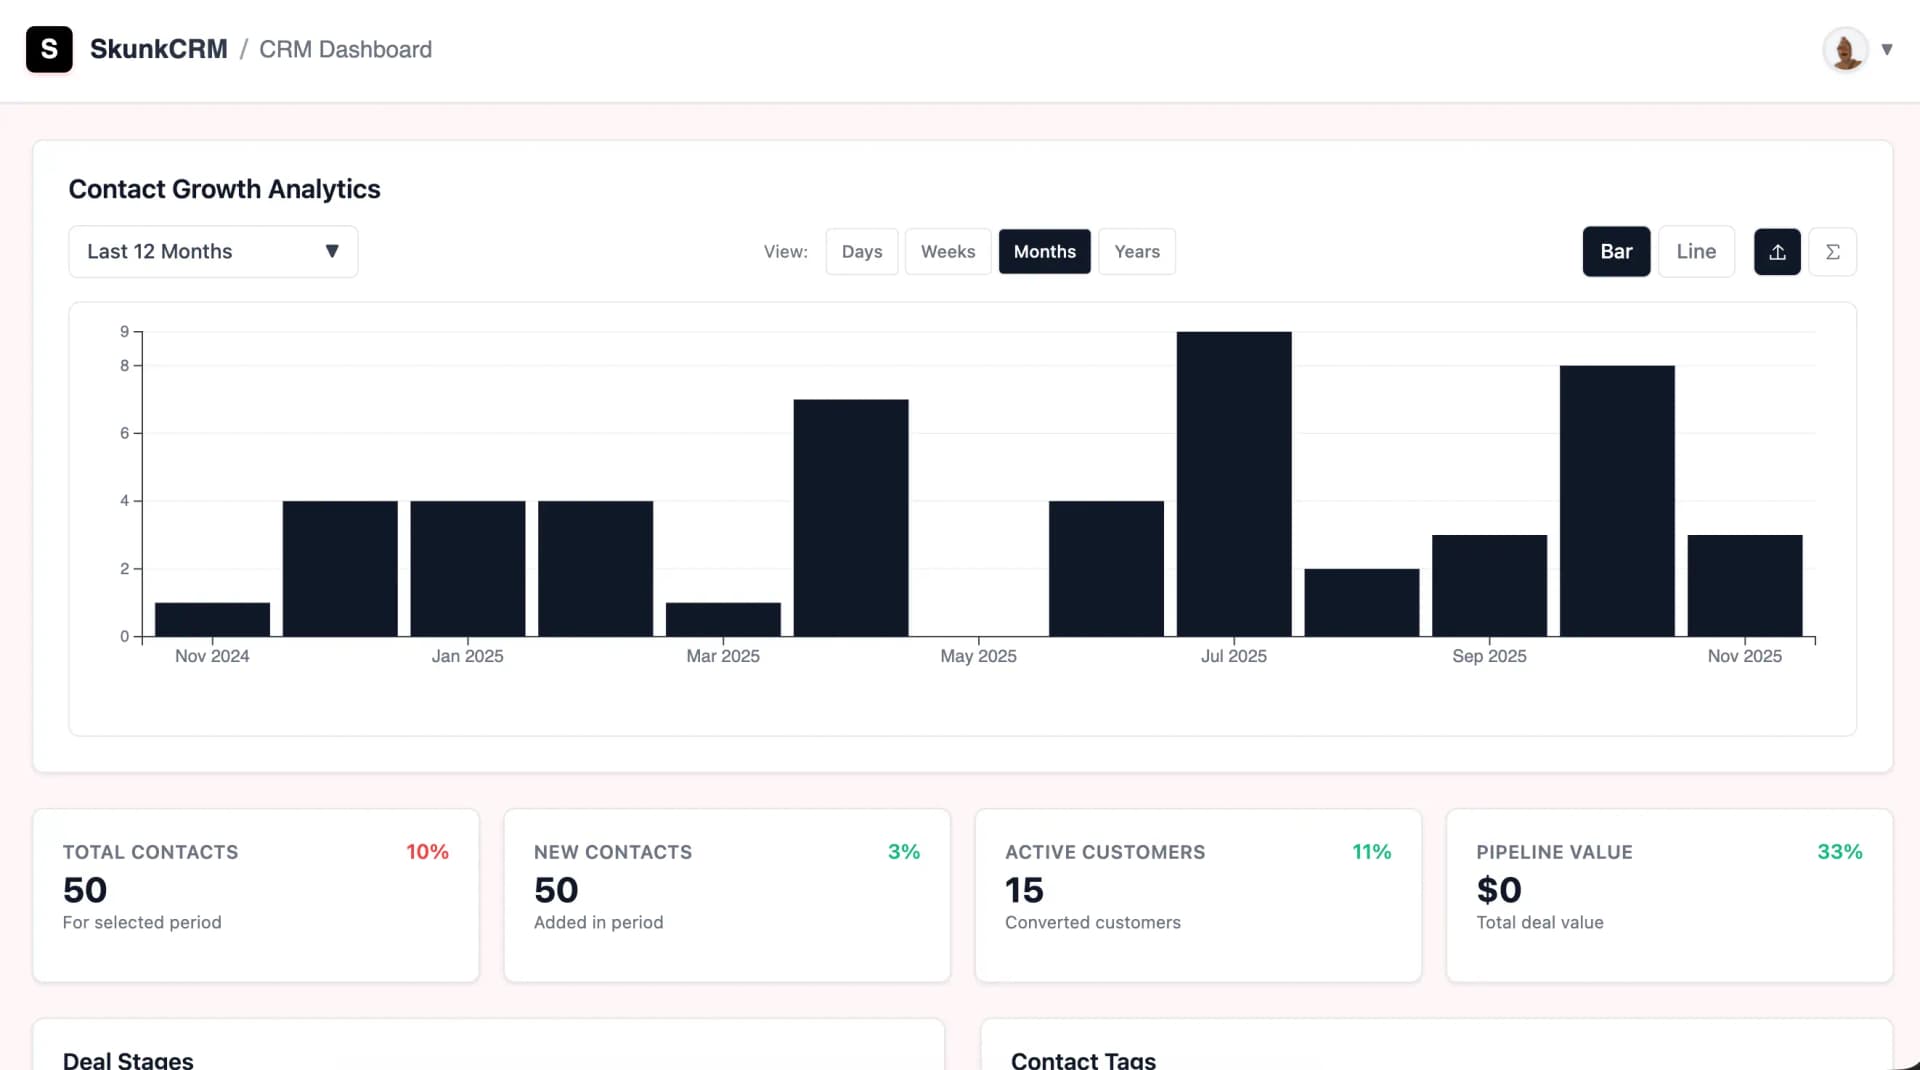Click the Contact Growth Analytics heading
Viewport: 1920px width, 1070px height.
(x=224, y=189)
